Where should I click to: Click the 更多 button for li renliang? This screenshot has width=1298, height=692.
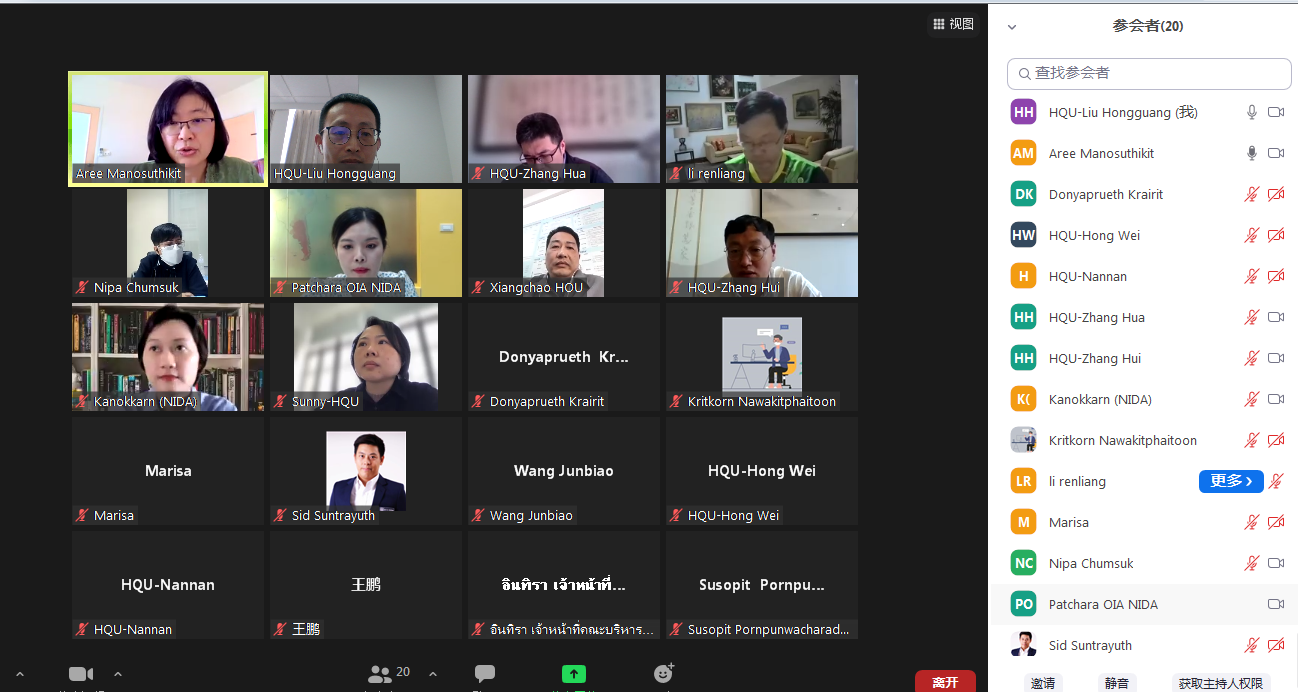[x=1231, y=481]
